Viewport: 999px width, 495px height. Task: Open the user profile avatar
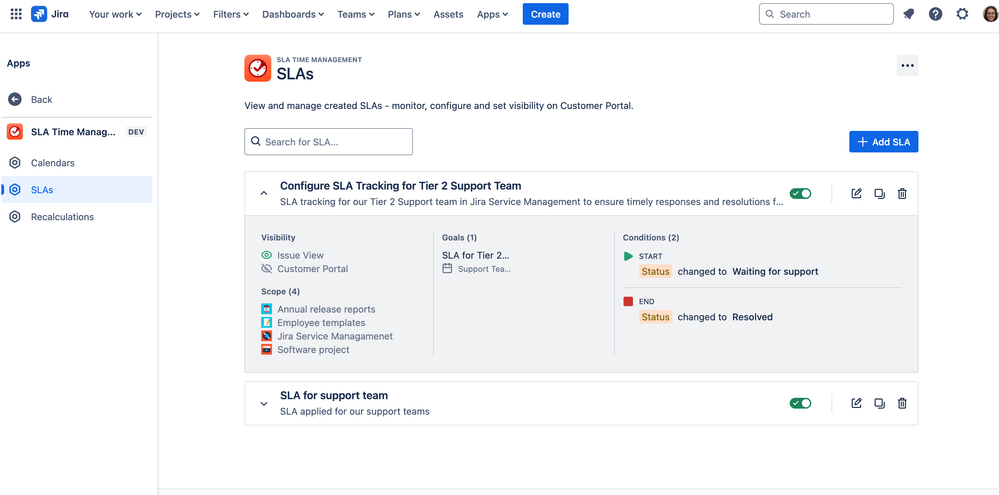coord(991,14)
